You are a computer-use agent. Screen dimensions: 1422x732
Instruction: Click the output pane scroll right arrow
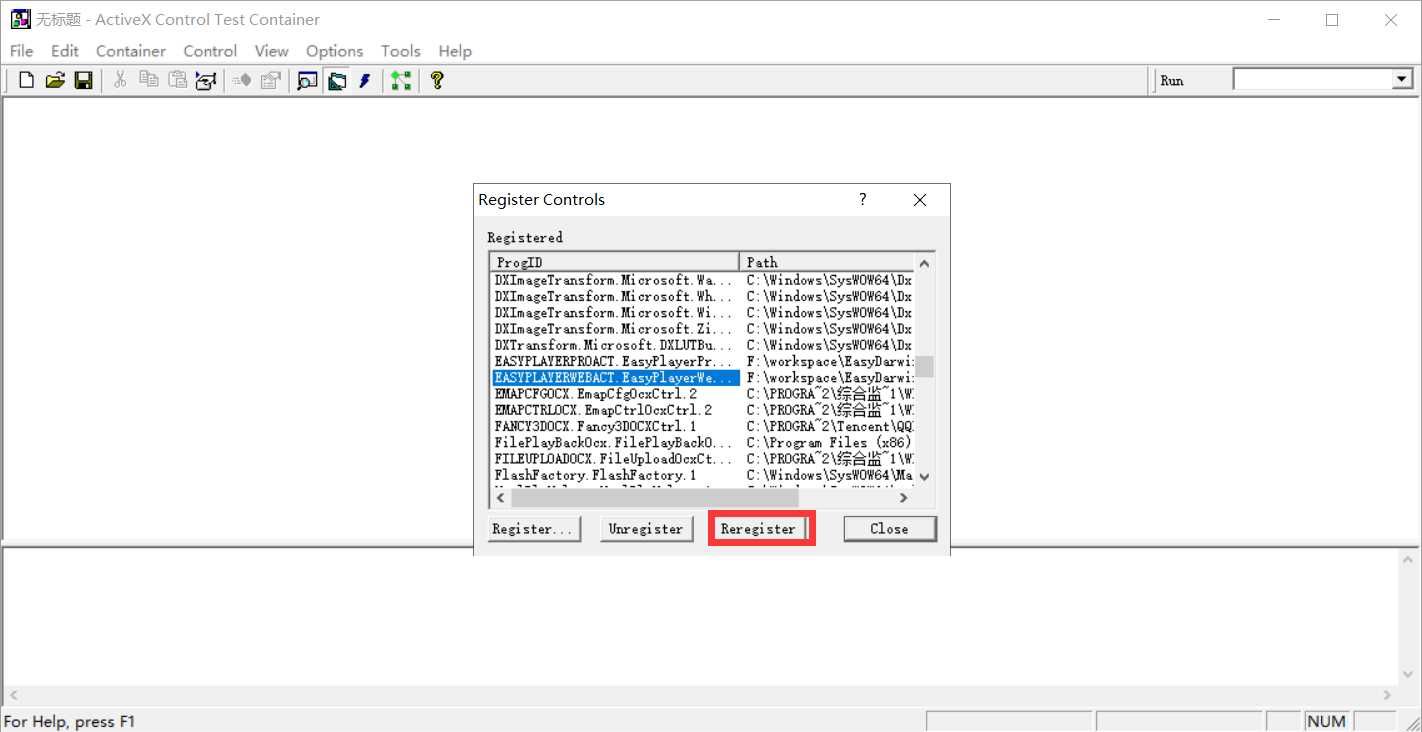coord(1388,695)
